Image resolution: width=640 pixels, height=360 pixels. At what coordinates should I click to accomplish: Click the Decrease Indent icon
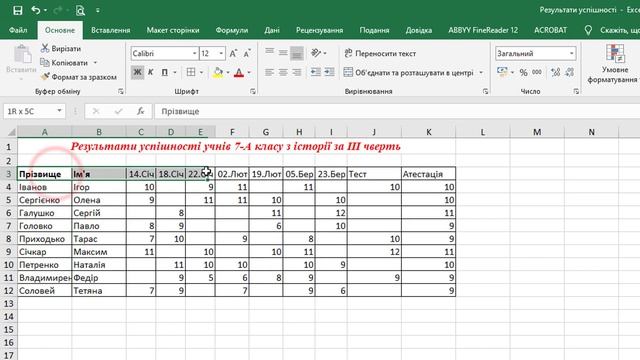coord(316,72)
